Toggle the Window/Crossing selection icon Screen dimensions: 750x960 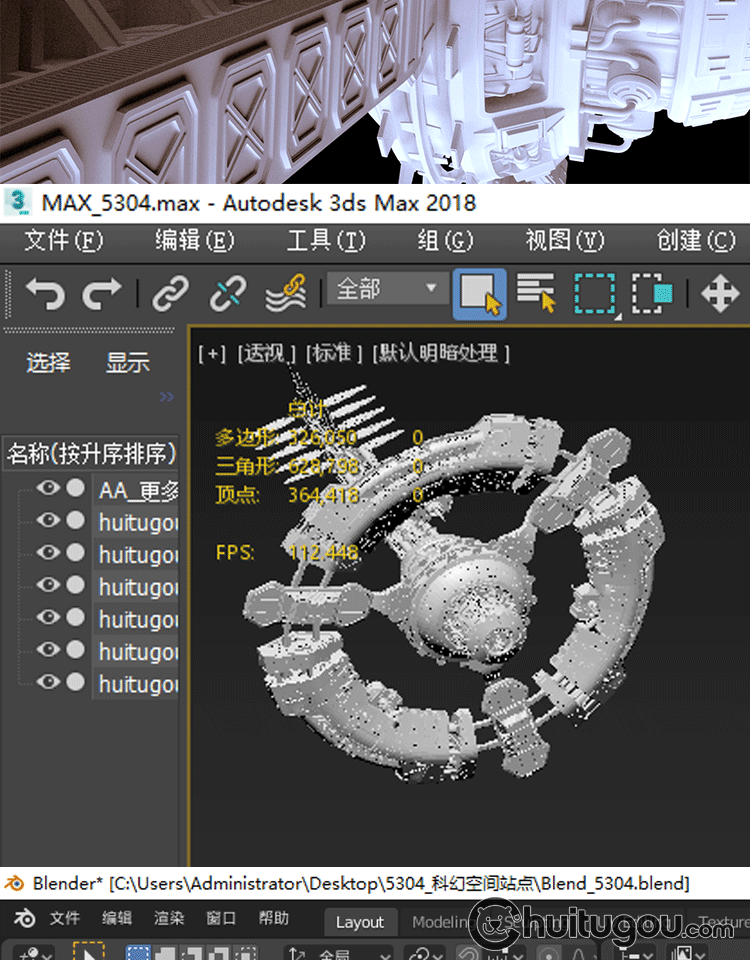(x=652, y=293)
